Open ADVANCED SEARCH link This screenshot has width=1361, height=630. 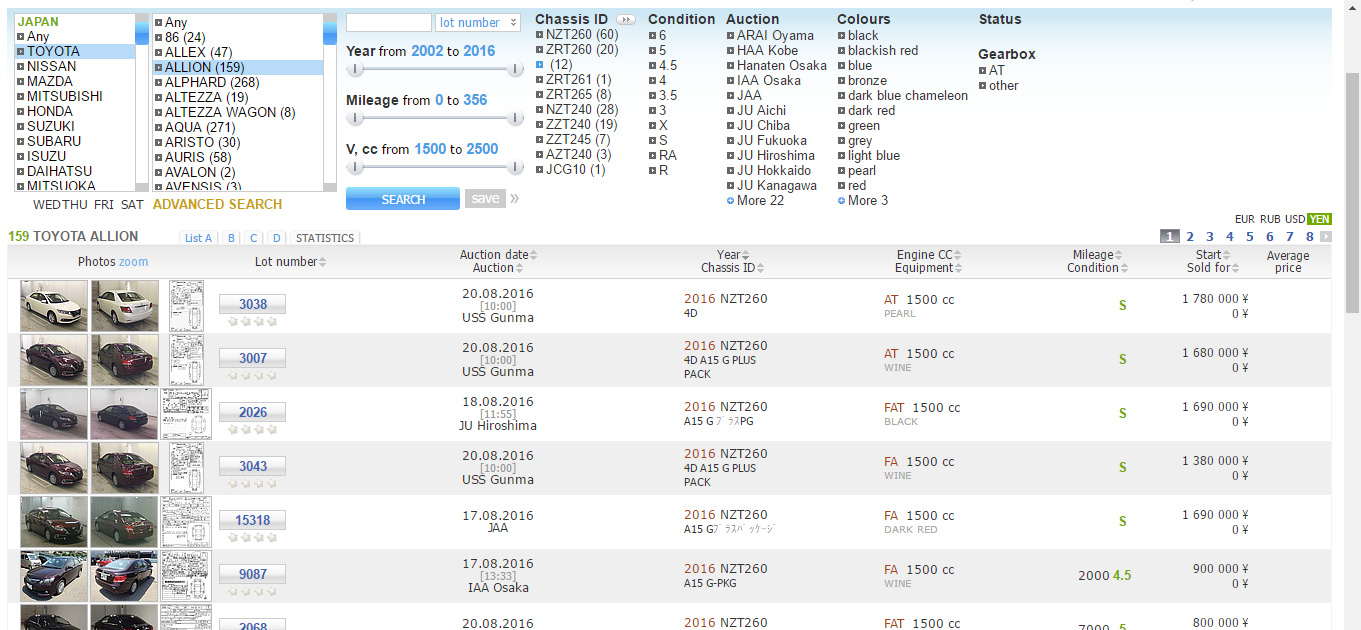tap(217, 204)
